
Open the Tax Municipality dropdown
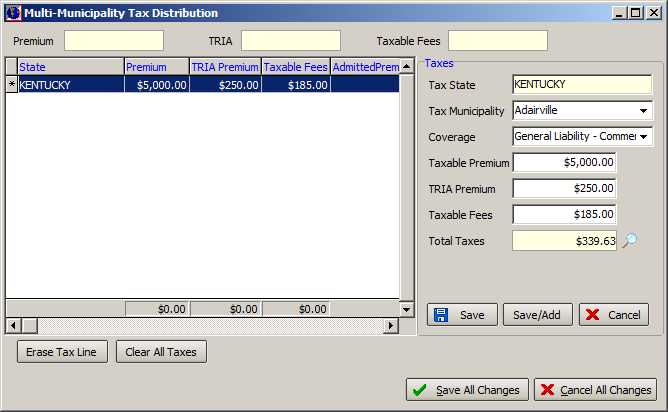pos(642,110)
